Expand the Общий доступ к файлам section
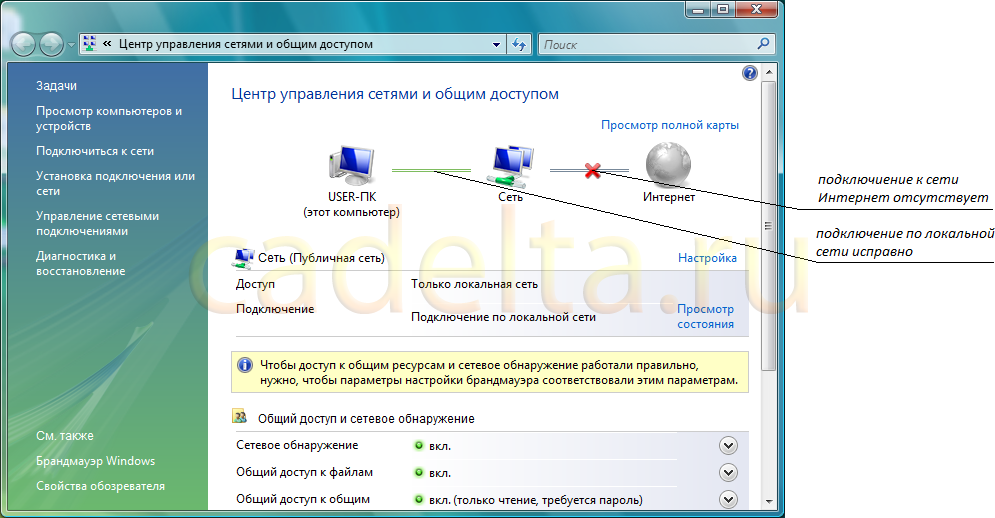Viewport: 995px width, 518px height. click(x=728, y=473)
